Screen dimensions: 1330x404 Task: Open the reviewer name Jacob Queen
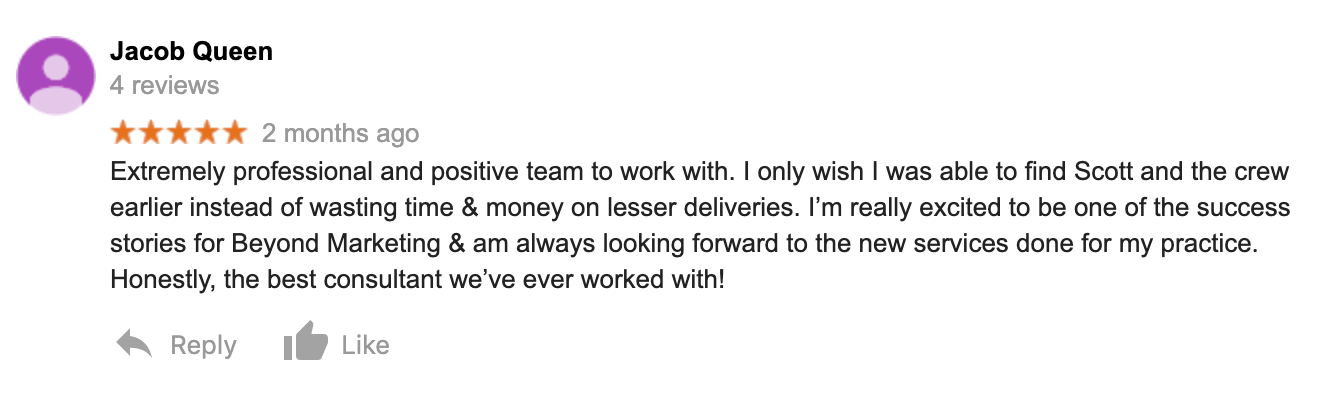coord(191,52)
